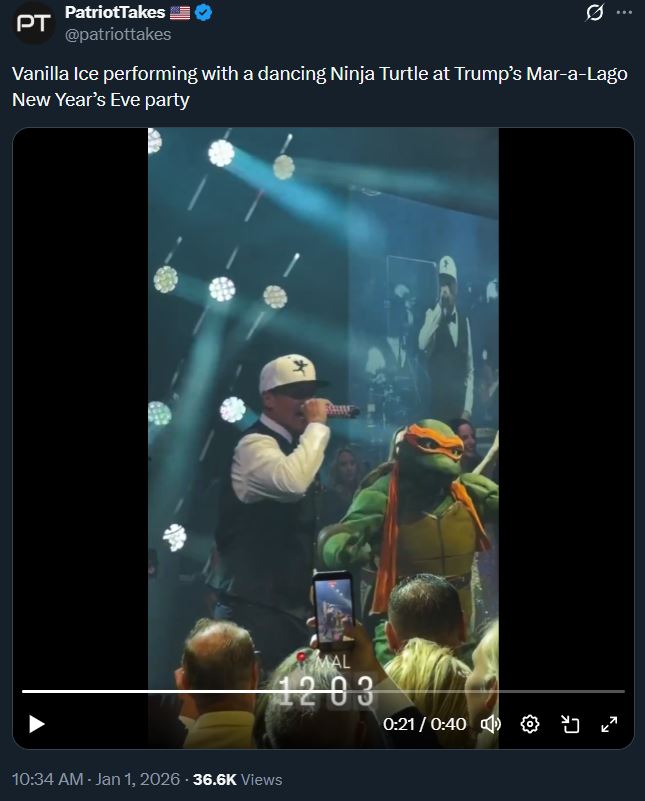Open the @patriottakes handle link

pos(118,34)
